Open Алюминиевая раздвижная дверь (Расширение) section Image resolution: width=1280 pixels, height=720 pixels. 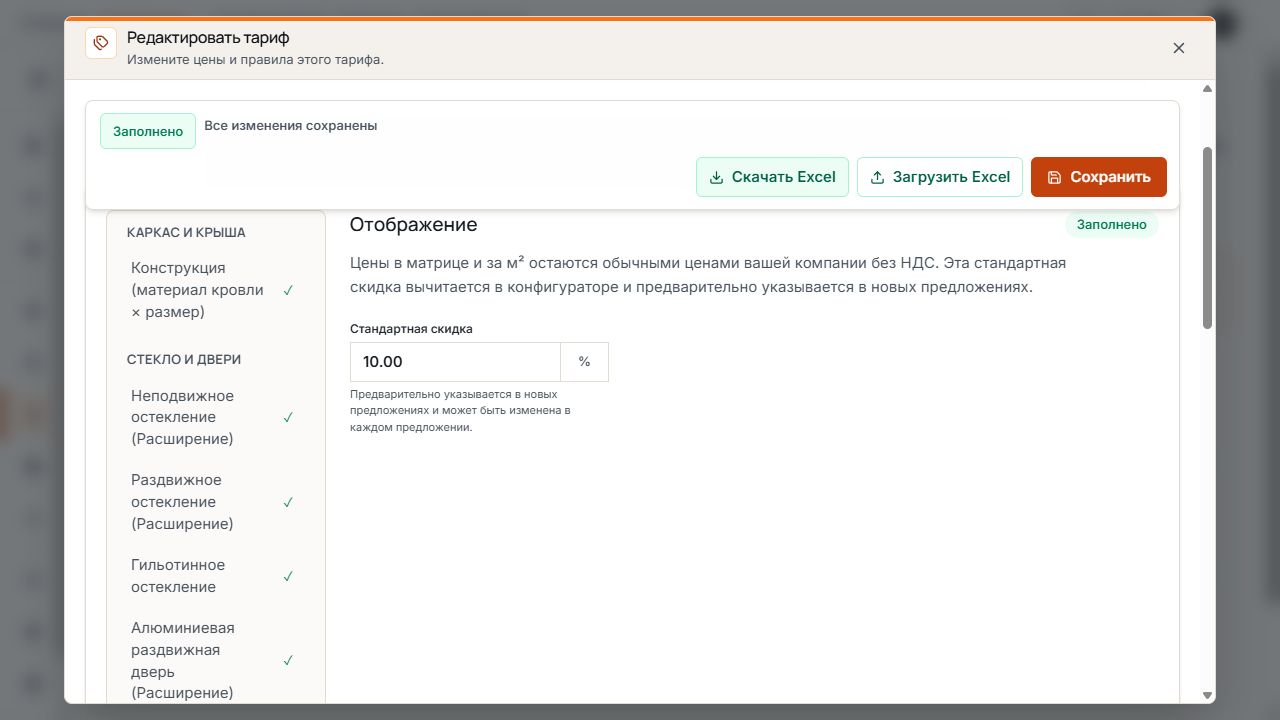click(x=216, y=660)
